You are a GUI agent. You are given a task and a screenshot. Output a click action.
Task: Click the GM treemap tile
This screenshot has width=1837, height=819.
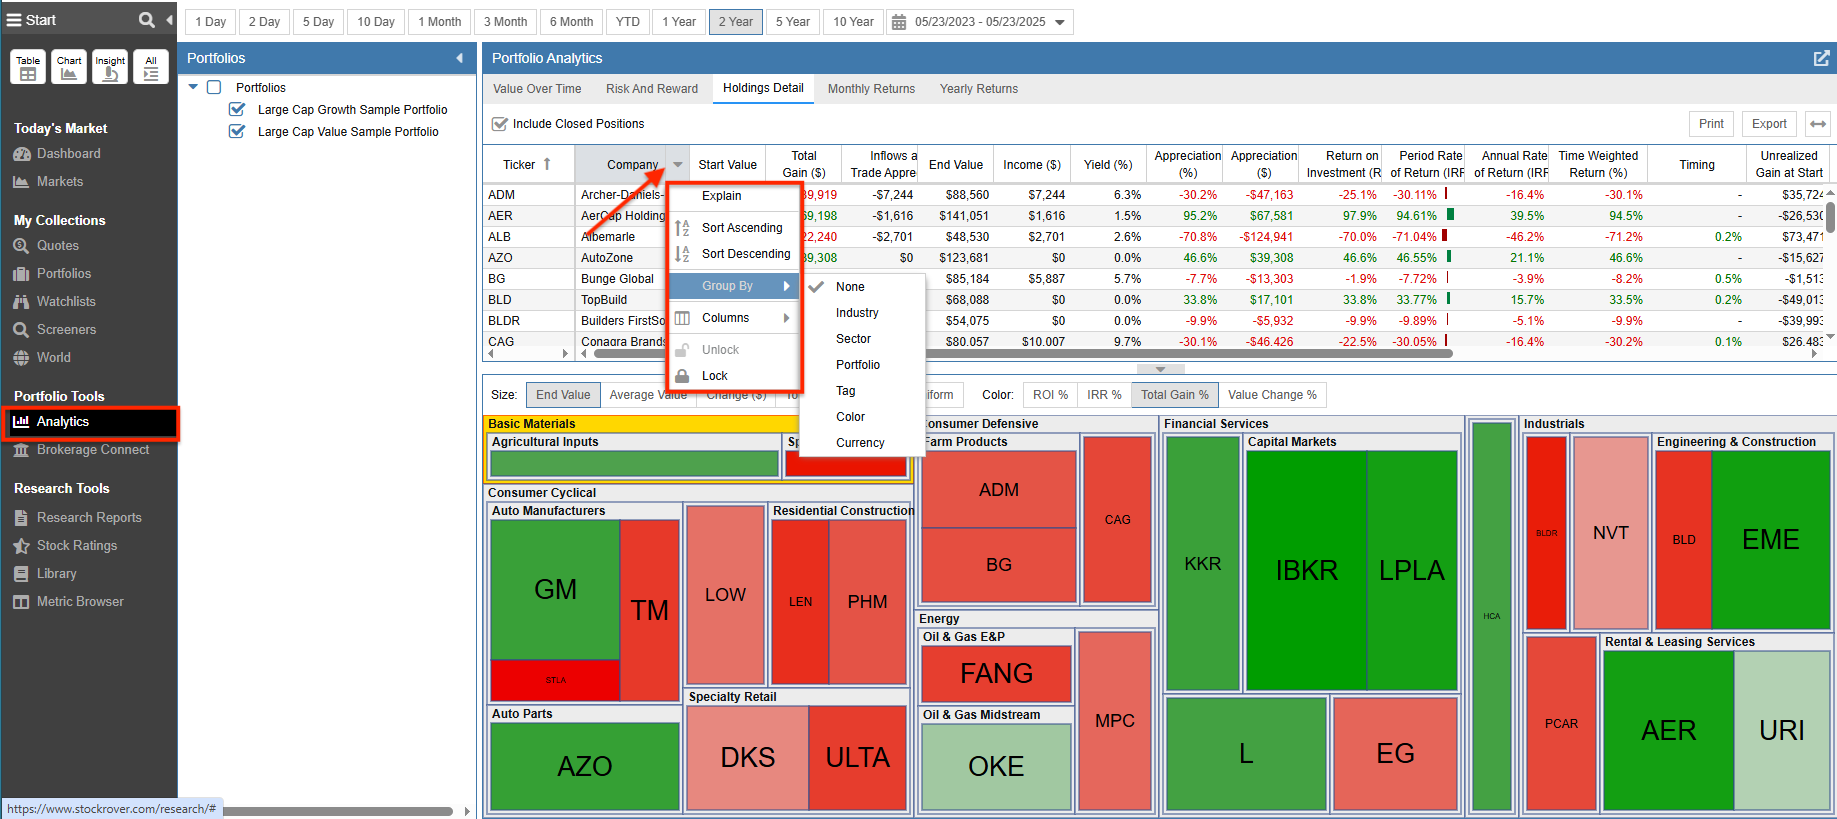coord(555,590)
